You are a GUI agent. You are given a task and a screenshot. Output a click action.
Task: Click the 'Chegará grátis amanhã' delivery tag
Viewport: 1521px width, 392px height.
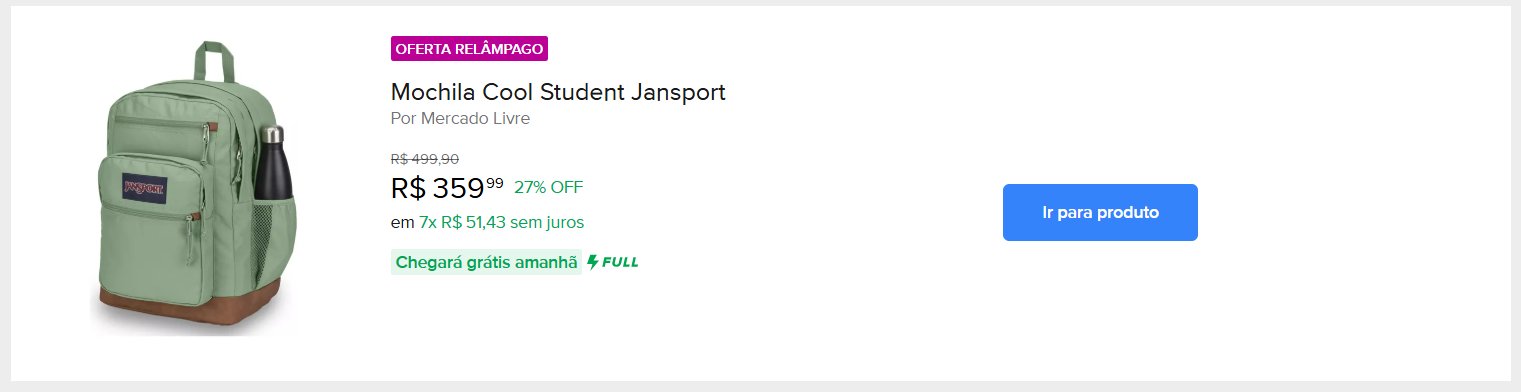[x=486, y=263]
